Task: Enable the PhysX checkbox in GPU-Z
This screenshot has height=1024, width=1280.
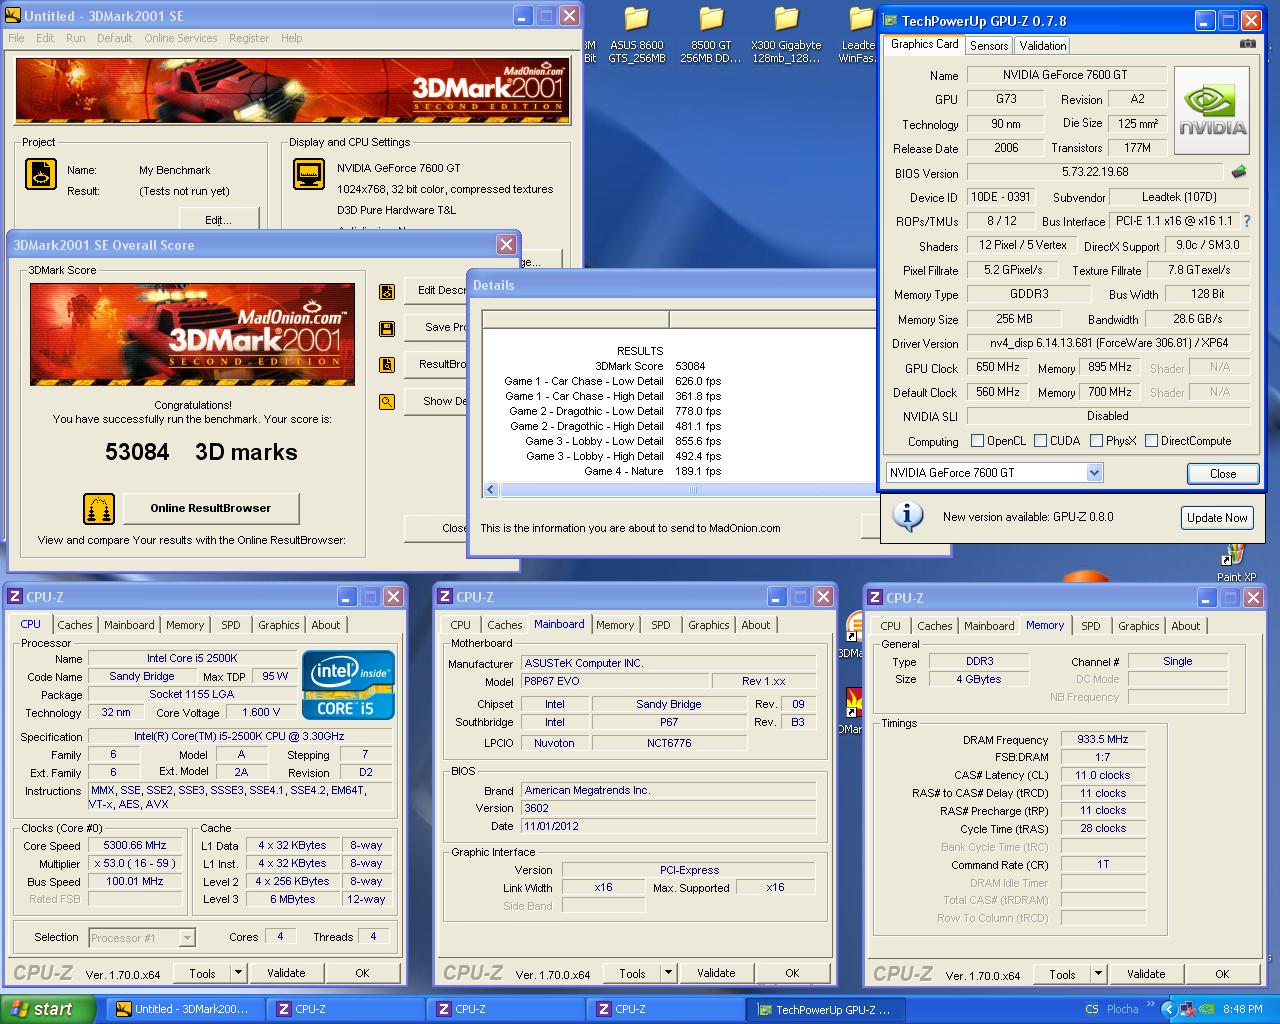Action: (x=1096, y=440)
